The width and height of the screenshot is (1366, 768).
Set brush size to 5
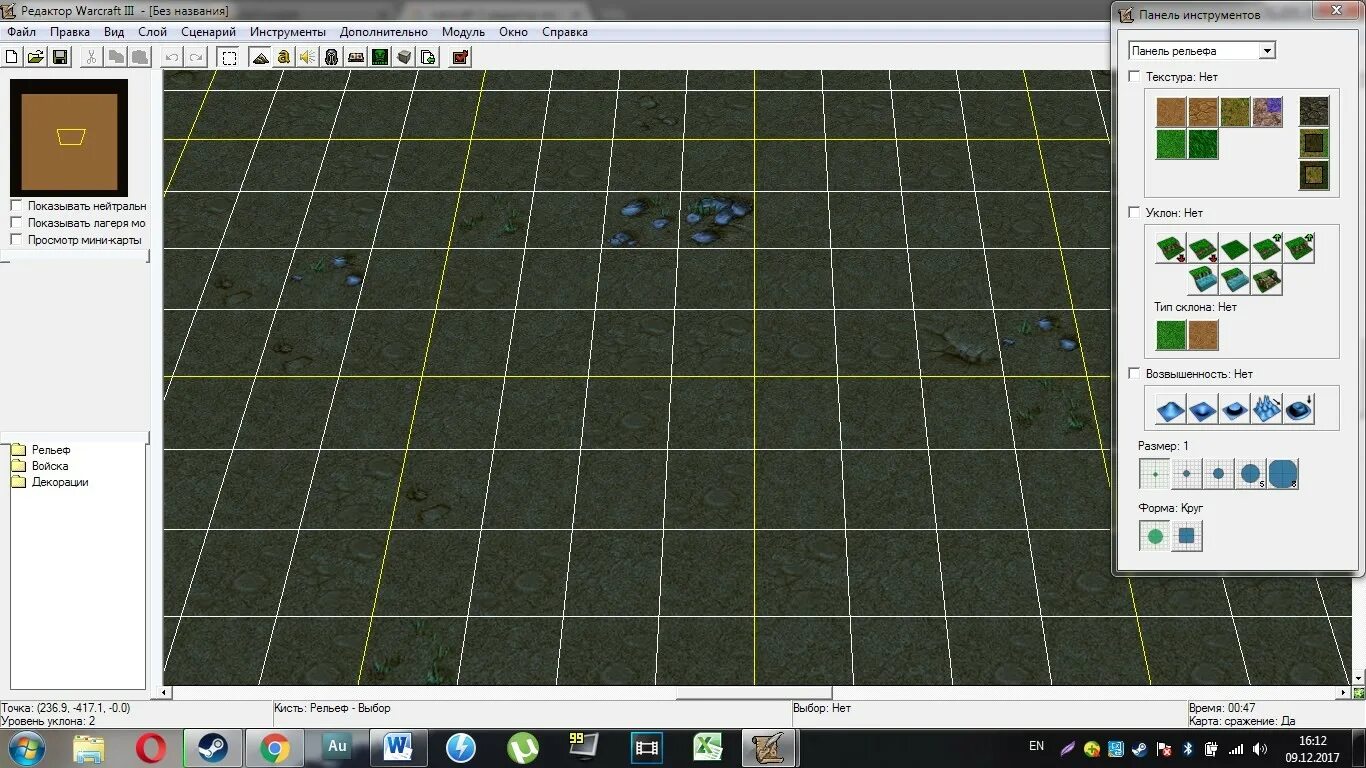pos(1251,473)
